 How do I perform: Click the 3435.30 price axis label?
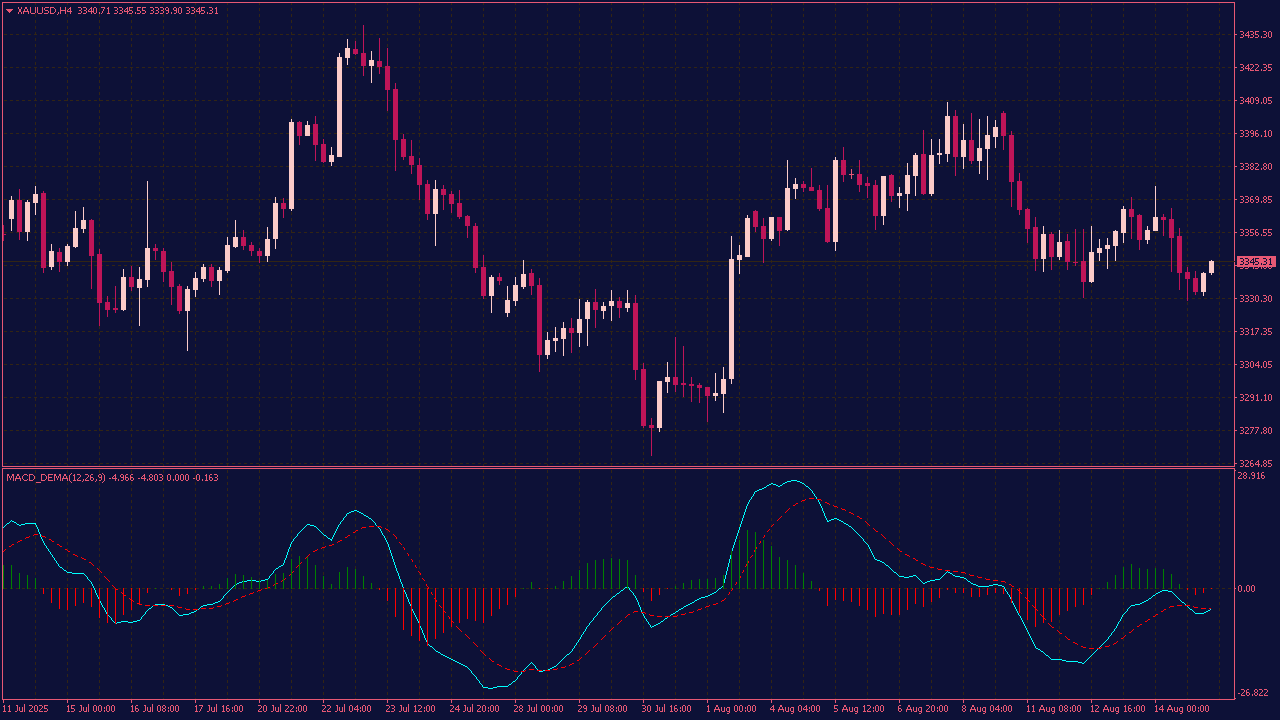1255,35
